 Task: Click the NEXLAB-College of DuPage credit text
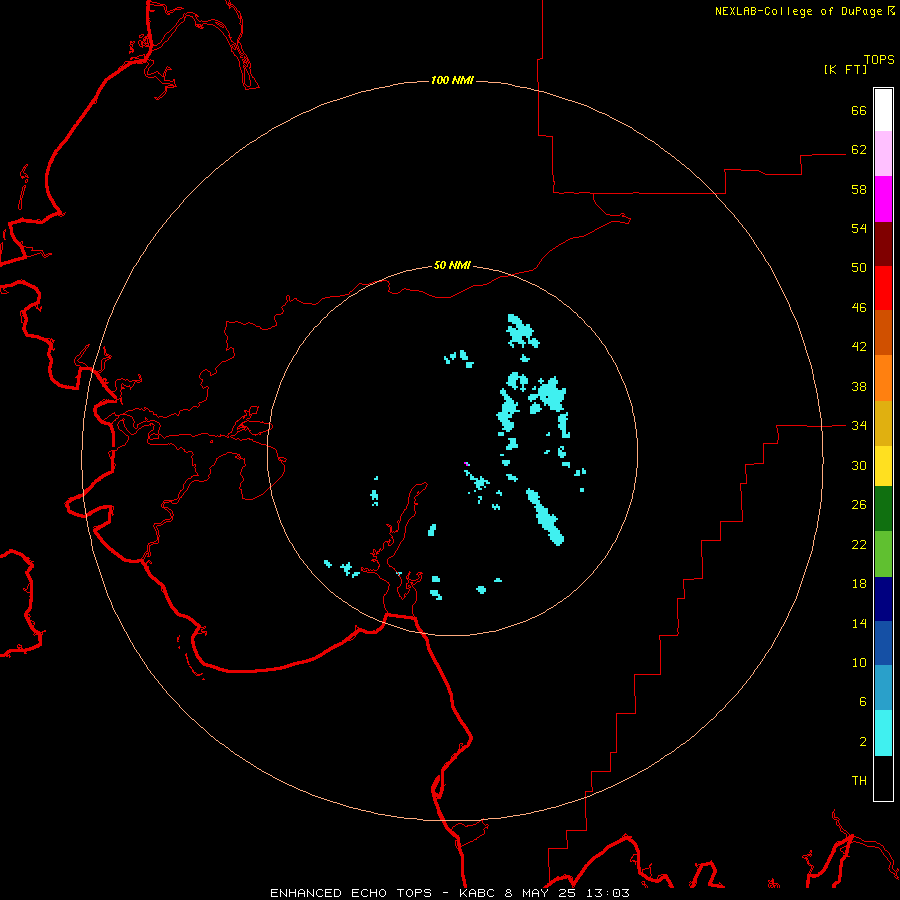pyautogui.click(x=804, y=11)
